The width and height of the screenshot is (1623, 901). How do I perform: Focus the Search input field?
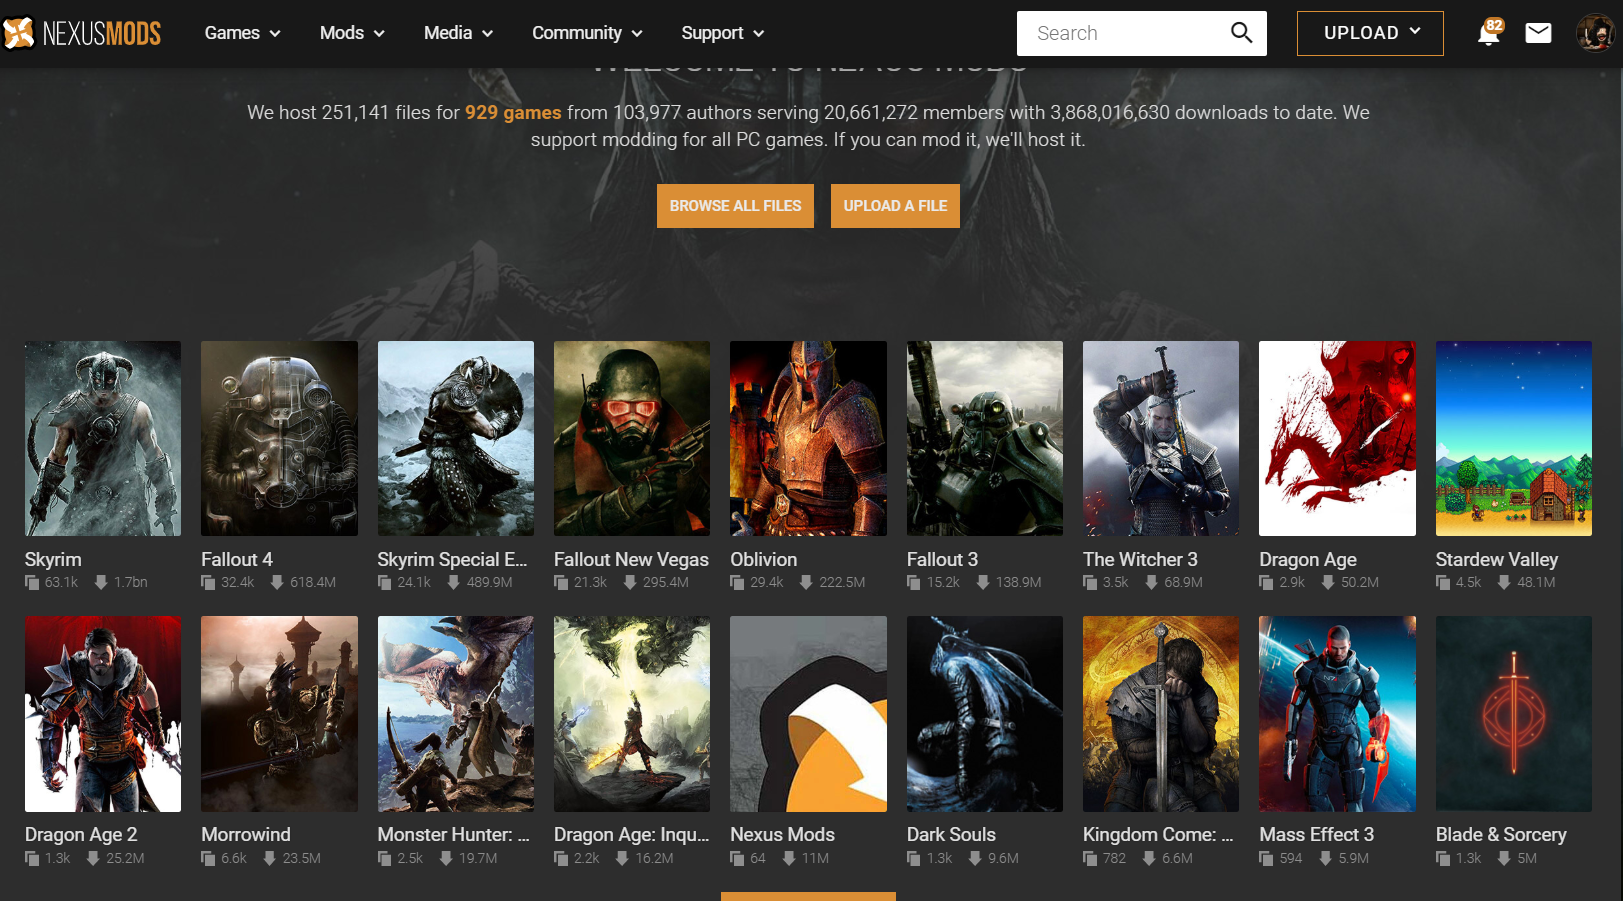[x=1125, y=33]
